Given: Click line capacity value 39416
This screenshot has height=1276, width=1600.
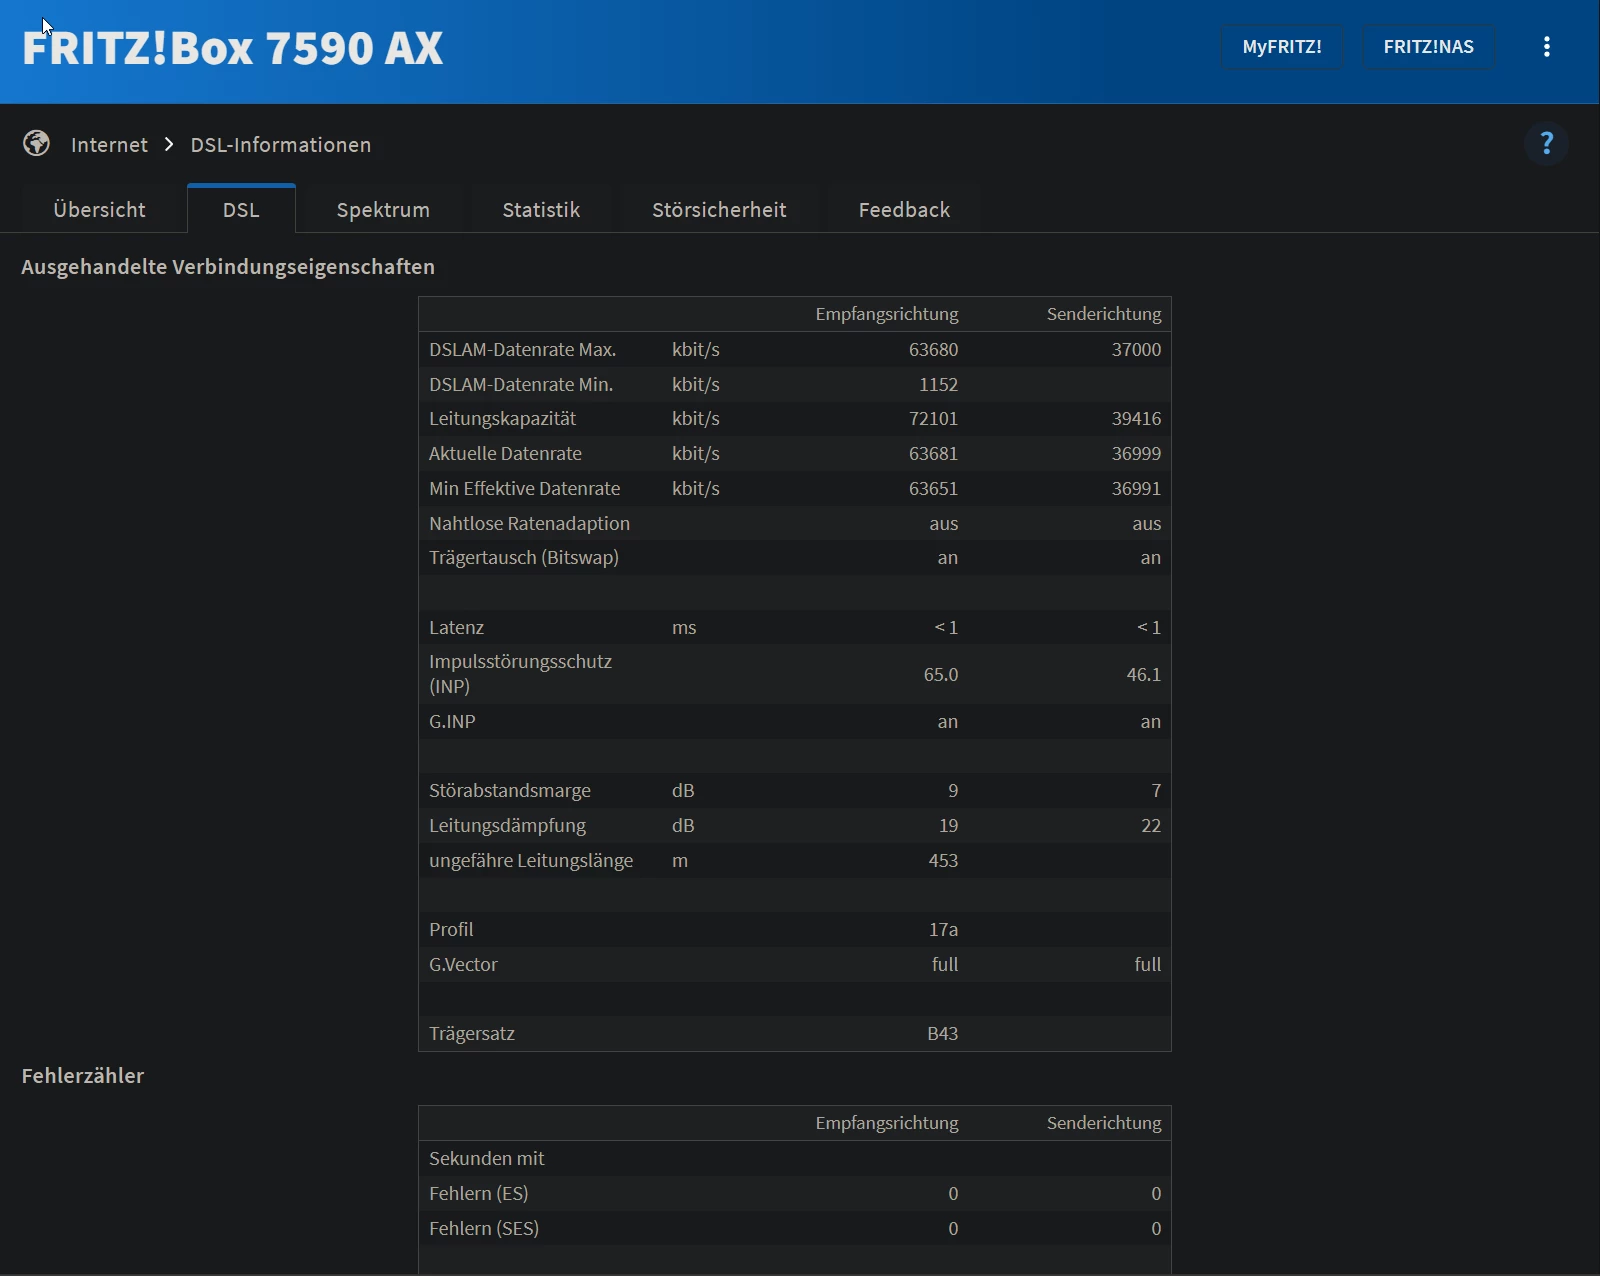Looking at the screenshot, I should tap(1136, 419).
